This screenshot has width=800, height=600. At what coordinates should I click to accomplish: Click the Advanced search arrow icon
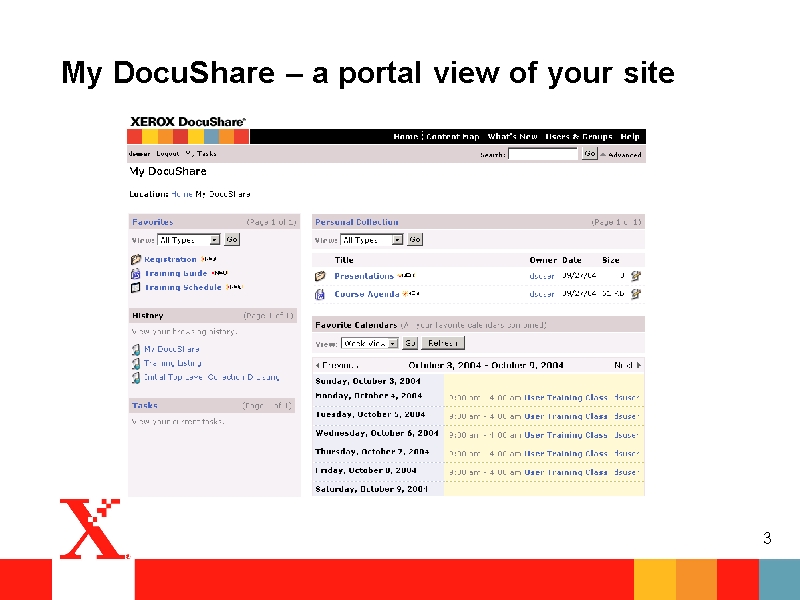[x=603, y=155]
